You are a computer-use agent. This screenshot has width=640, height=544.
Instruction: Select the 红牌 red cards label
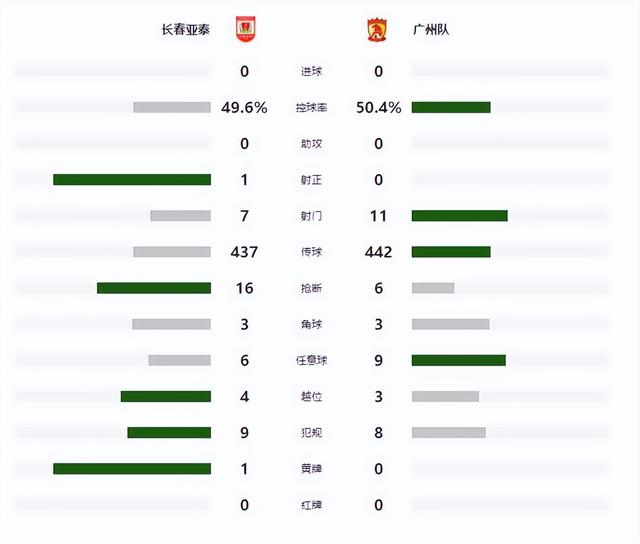pos(311,505)
